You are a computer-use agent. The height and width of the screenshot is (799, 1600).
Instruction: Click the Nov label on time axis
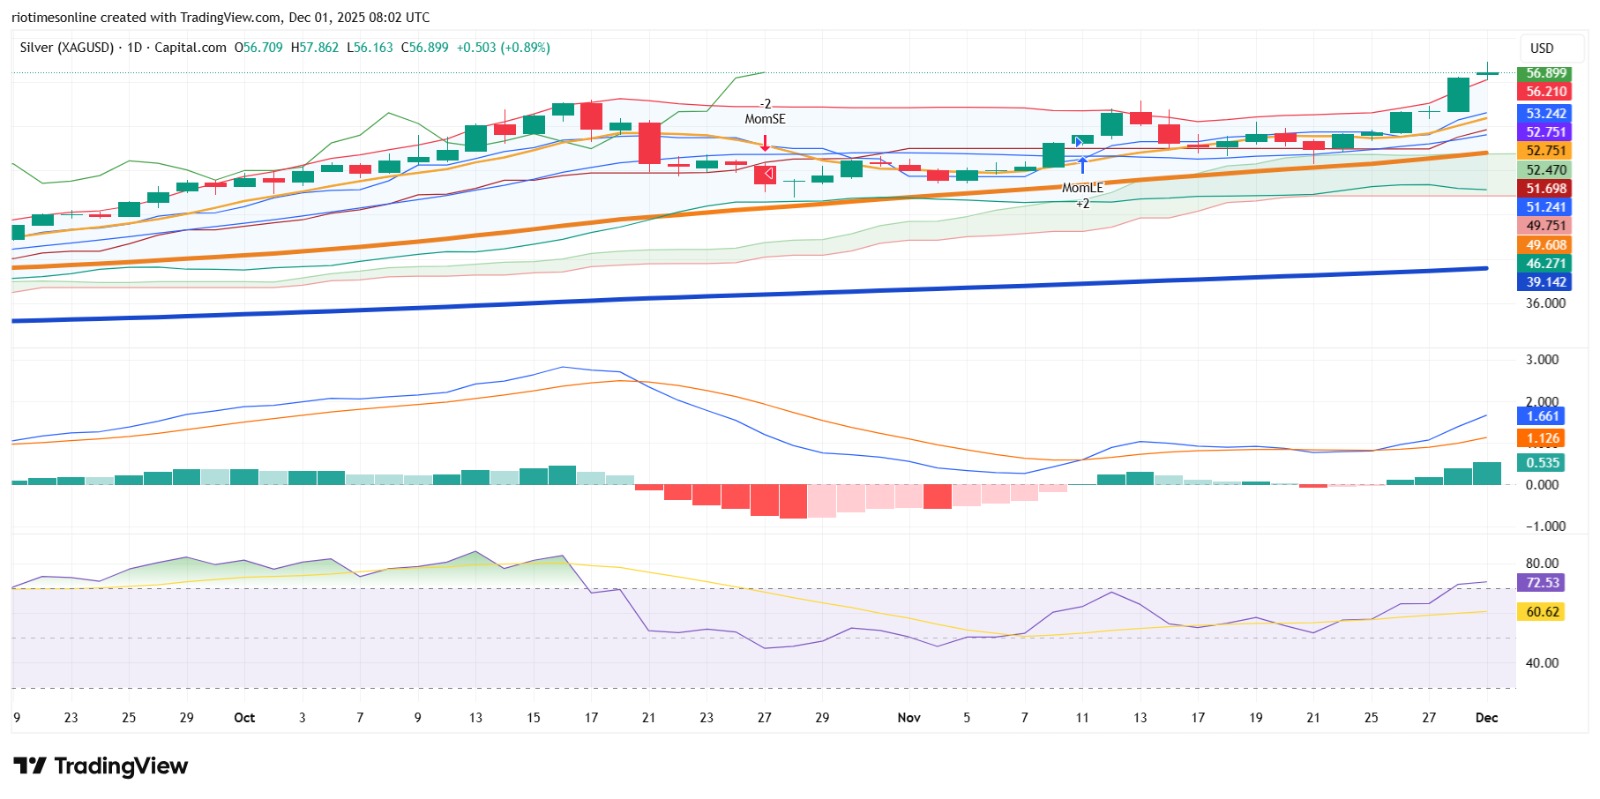909,718
